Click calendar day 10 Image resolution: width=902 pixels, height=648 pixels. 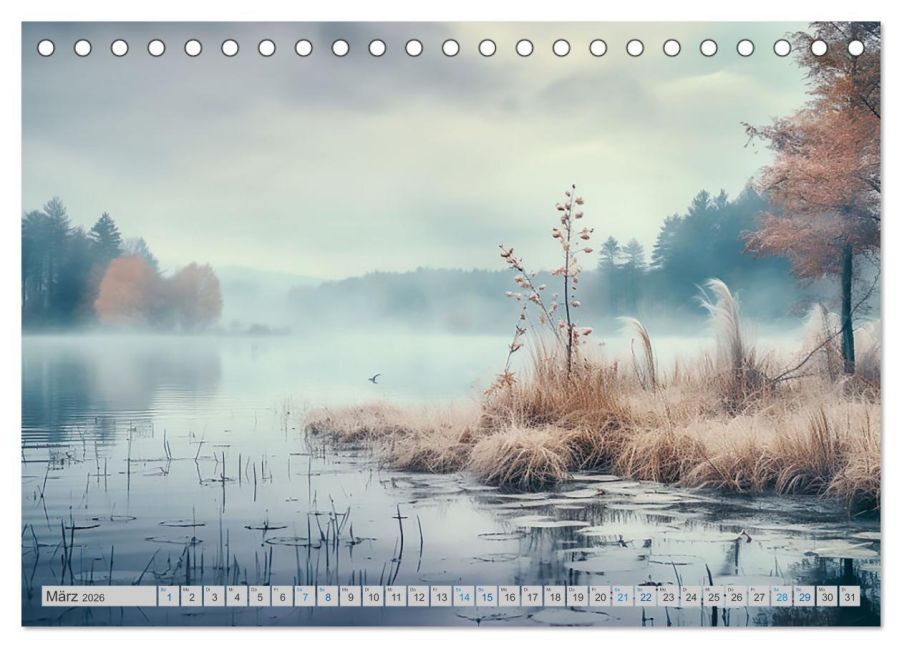[373, 596]
